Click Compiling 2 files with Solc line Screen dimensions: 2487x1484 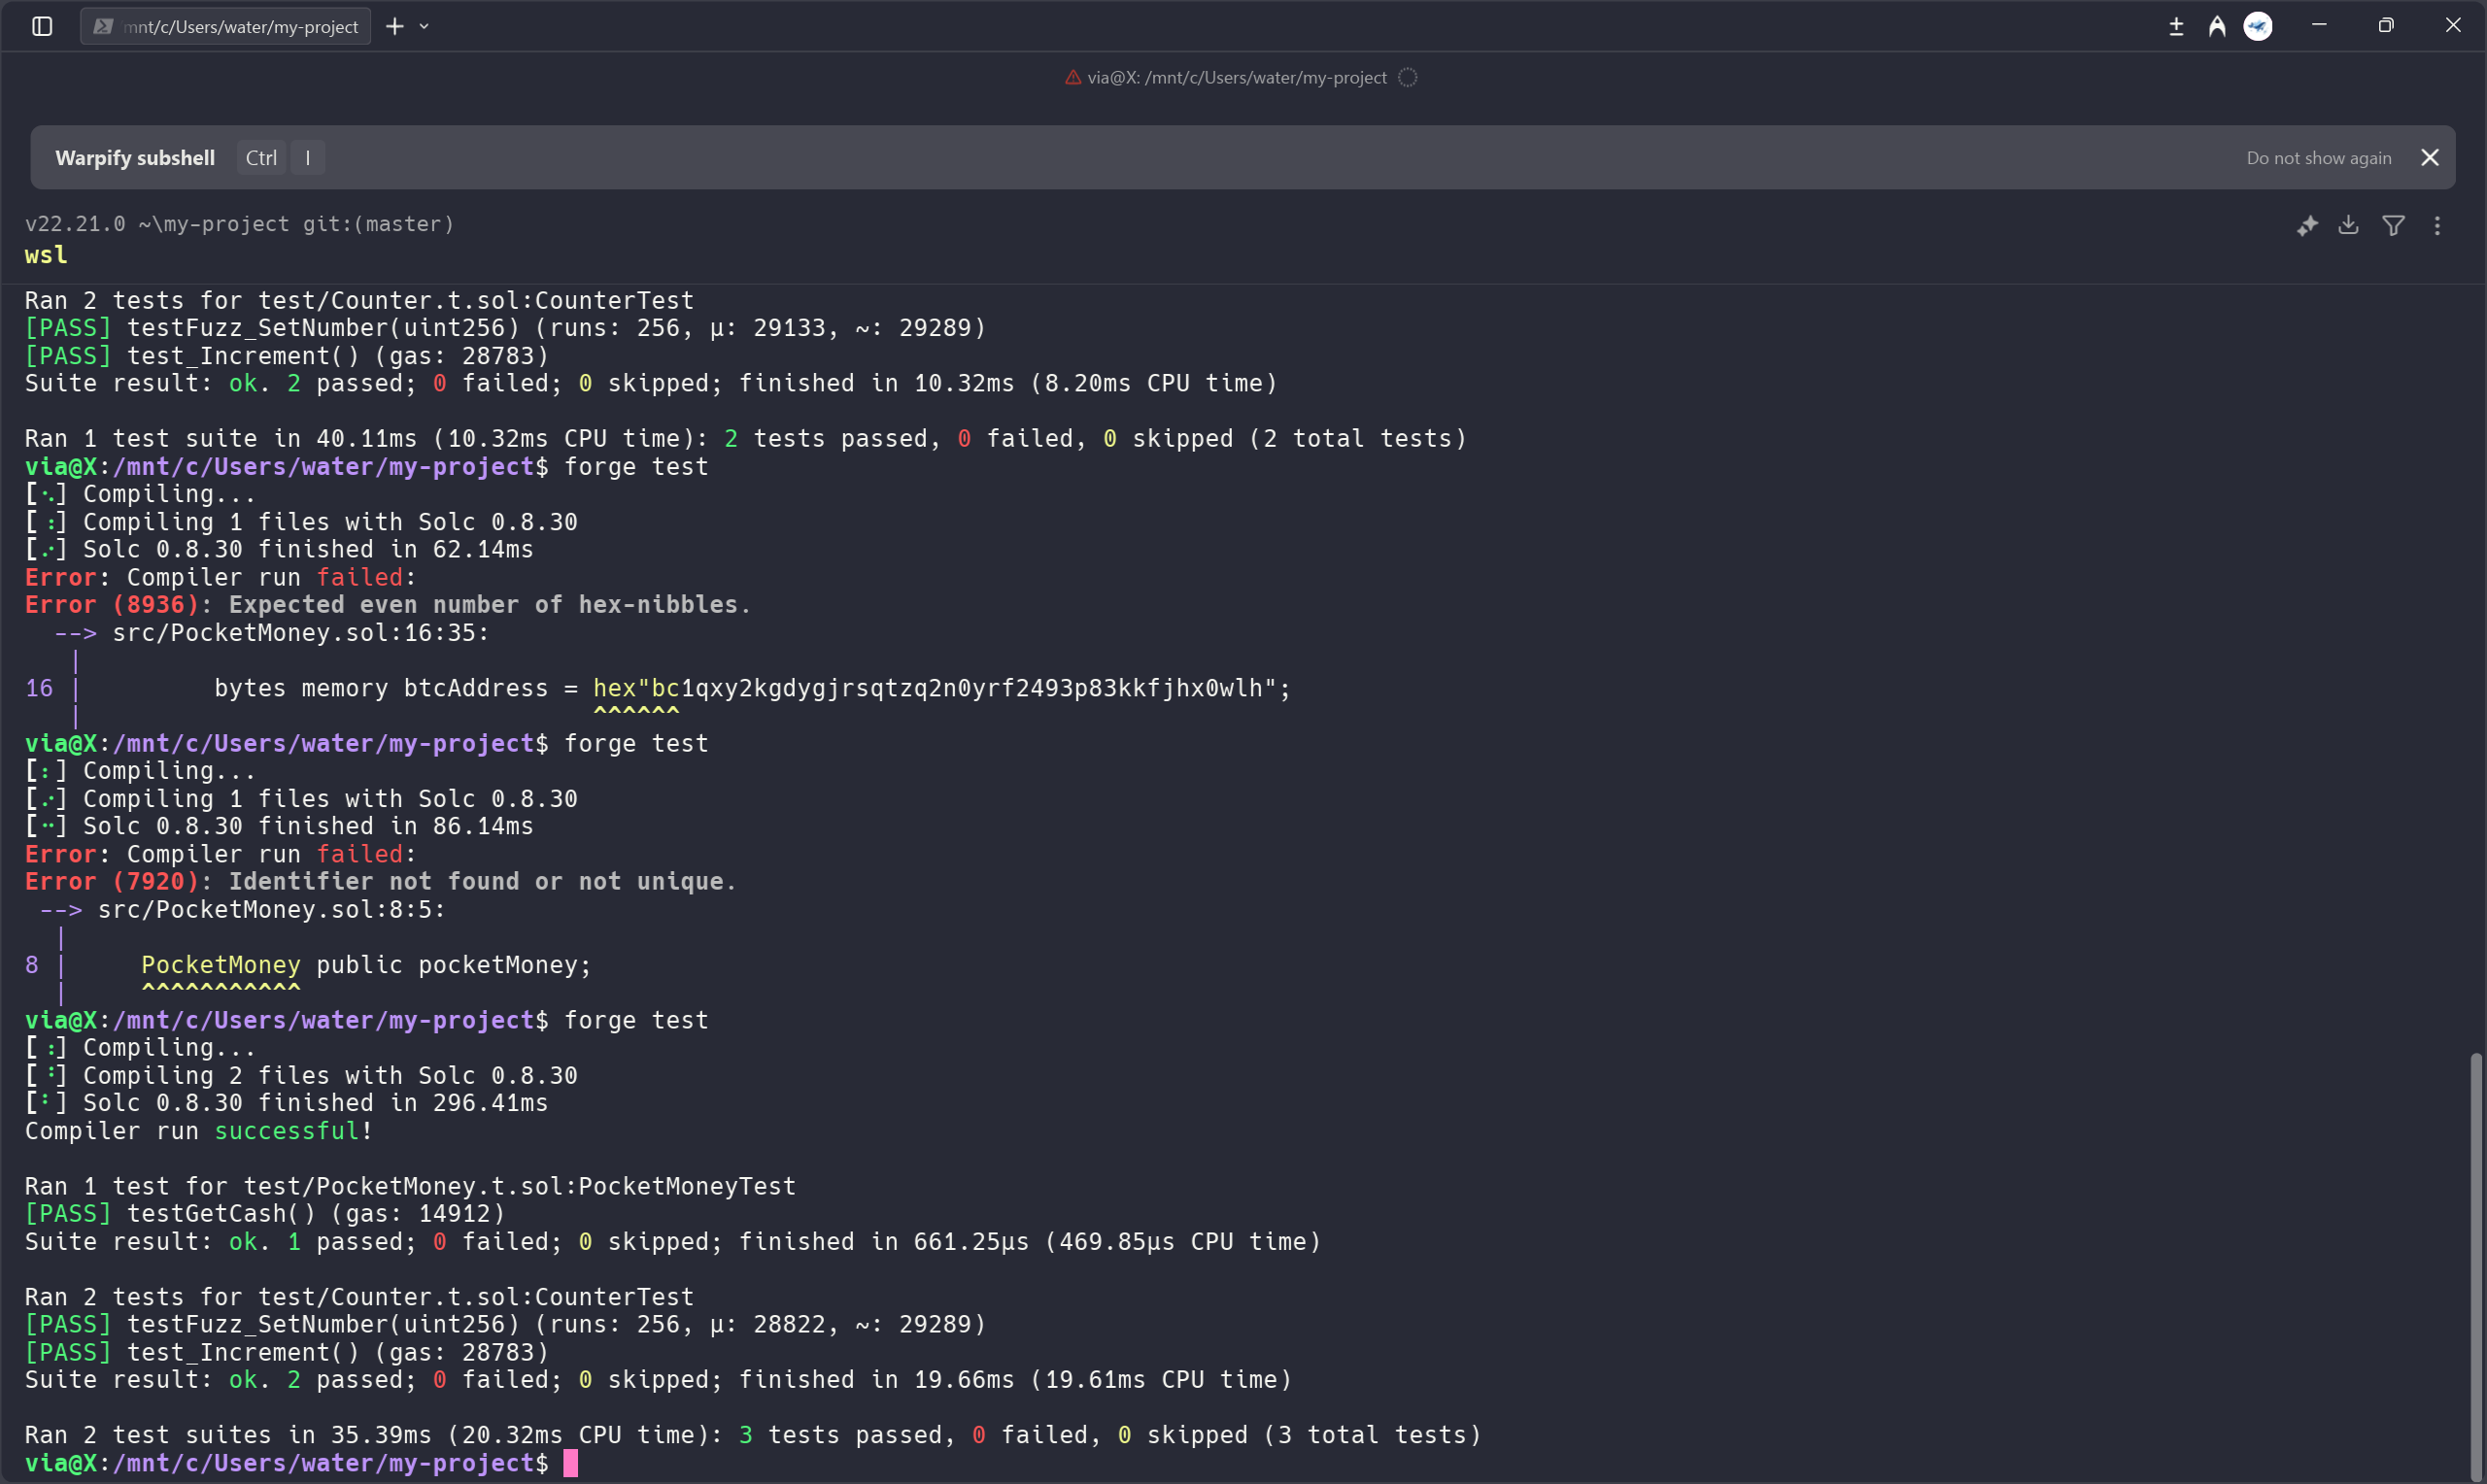pyautogui.click(x=330, y=1076)
